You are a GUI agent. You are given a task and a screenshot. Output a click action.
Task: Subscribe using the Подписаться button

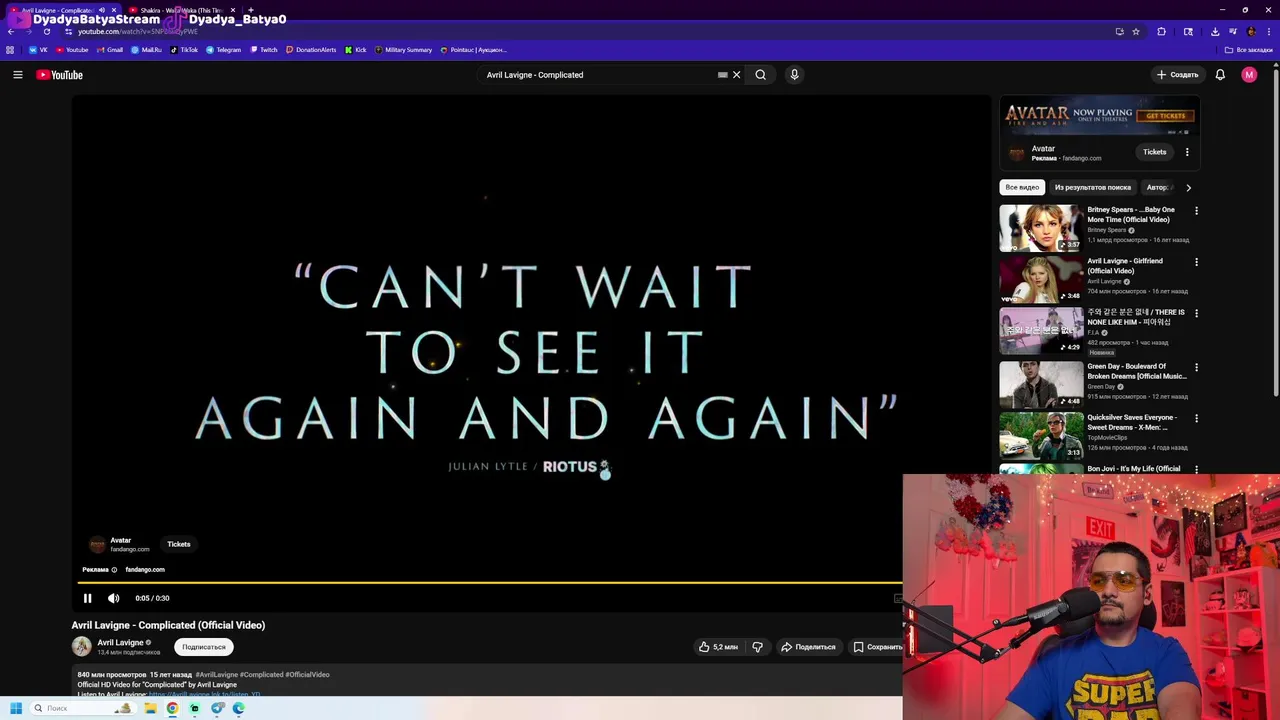204,647
